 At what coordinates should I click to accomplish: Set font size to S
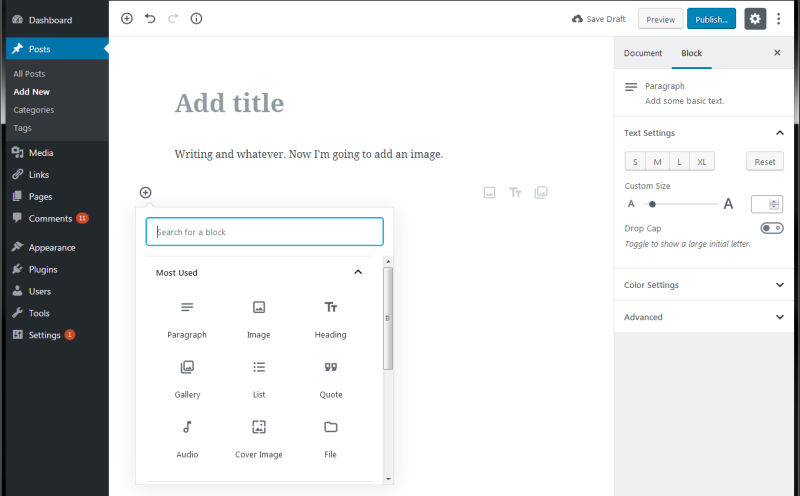click(x=635, y=162)
